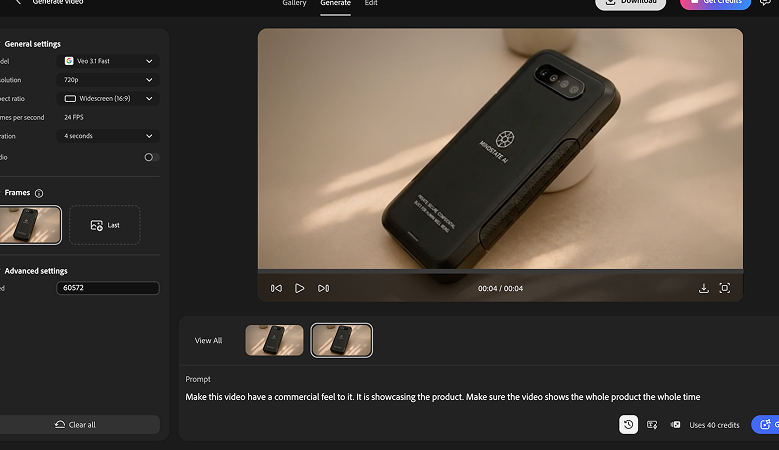Select the second highlighted video thumbnail
This screenshot has height=450, width=779.
(341, 340)
